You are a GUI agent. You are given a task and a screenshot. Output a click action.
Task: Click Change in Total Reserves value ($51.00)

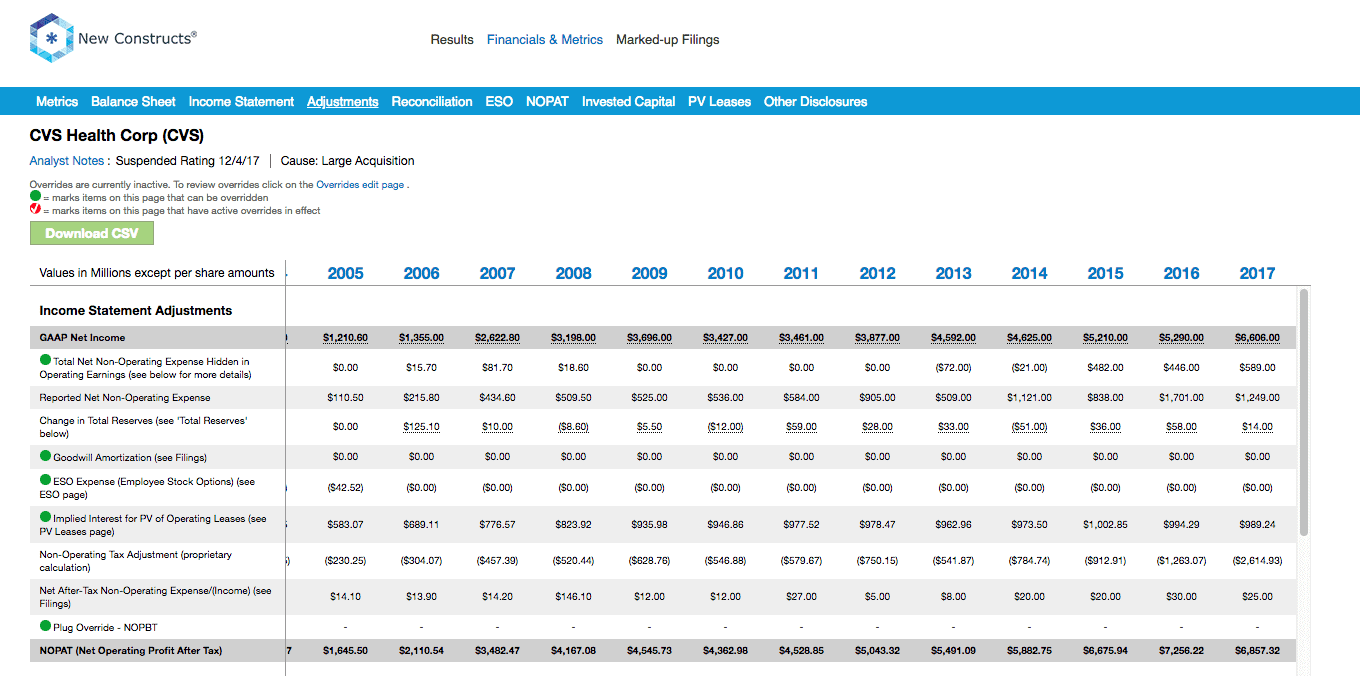[1030, 427]
